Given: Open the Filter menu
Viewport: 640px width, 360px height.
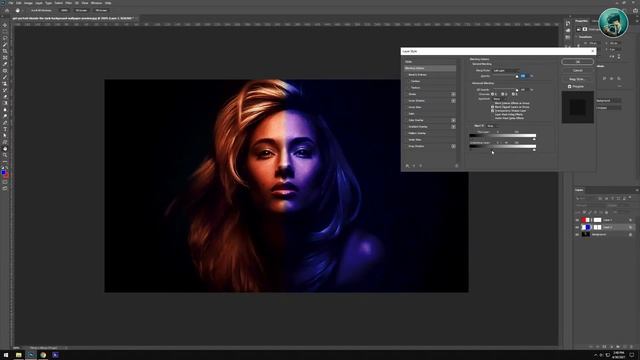Looking at the screenshot, I should [69, 3].
